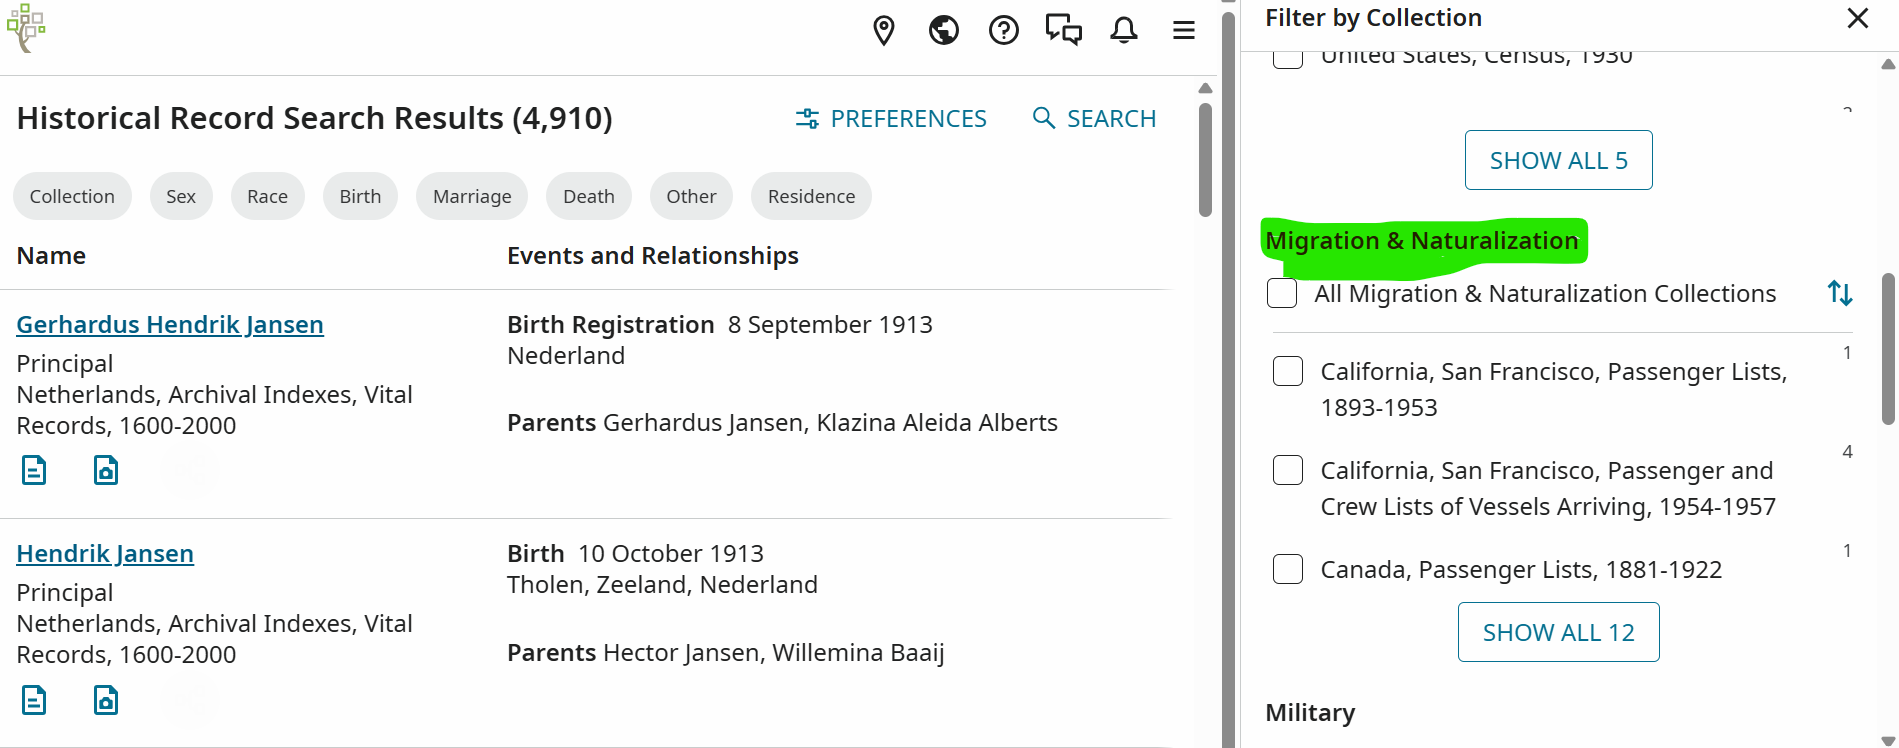This screenshot has height=748, width=1899.
Task: Open the hamburger menu
Action: point(1184,31)
